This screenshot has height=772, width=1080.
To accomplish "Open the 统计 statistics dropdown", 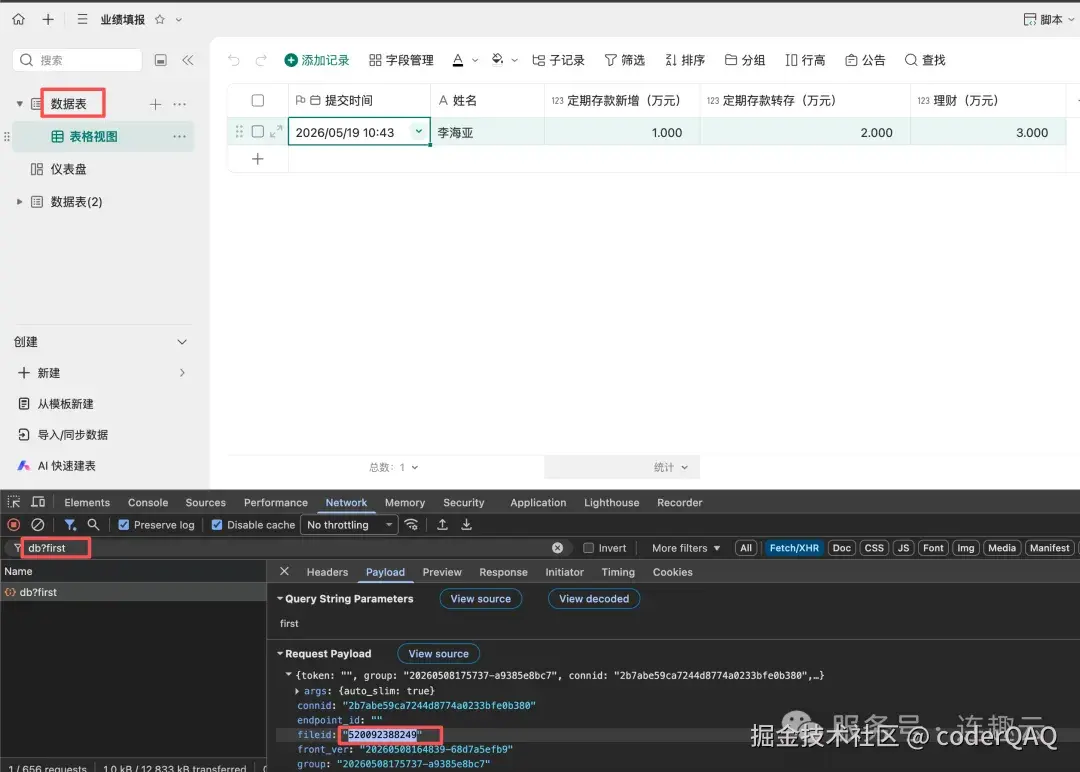I will point(671,467).
